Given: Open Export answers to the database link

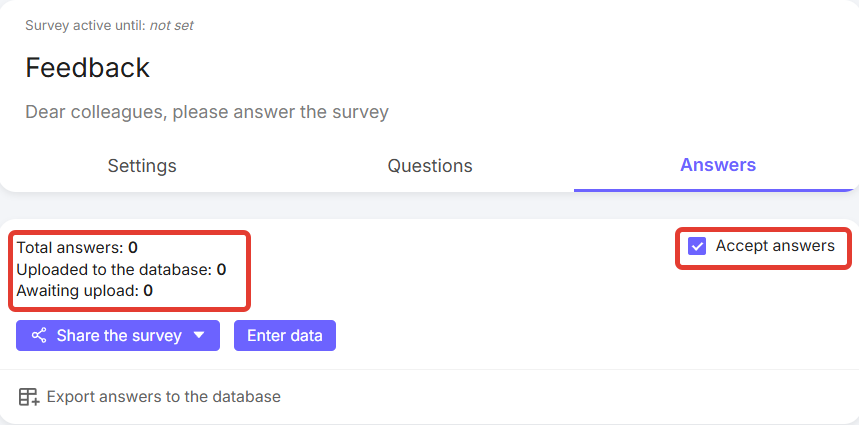Looking at the screenshot, I should pos(164,397).
